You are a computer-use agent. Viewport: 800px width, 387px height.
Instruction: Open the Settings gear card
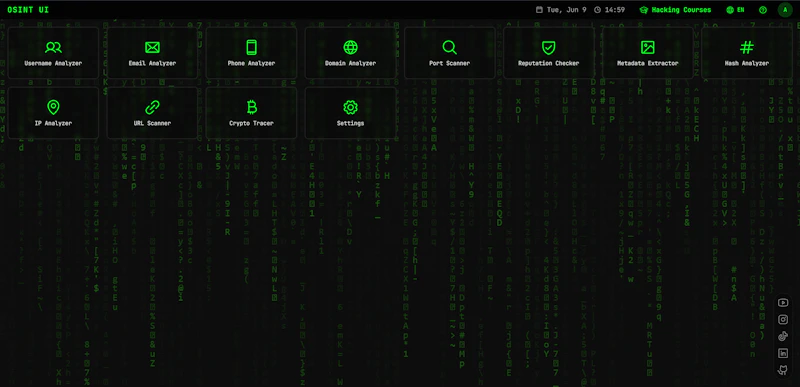pos(351,113)
